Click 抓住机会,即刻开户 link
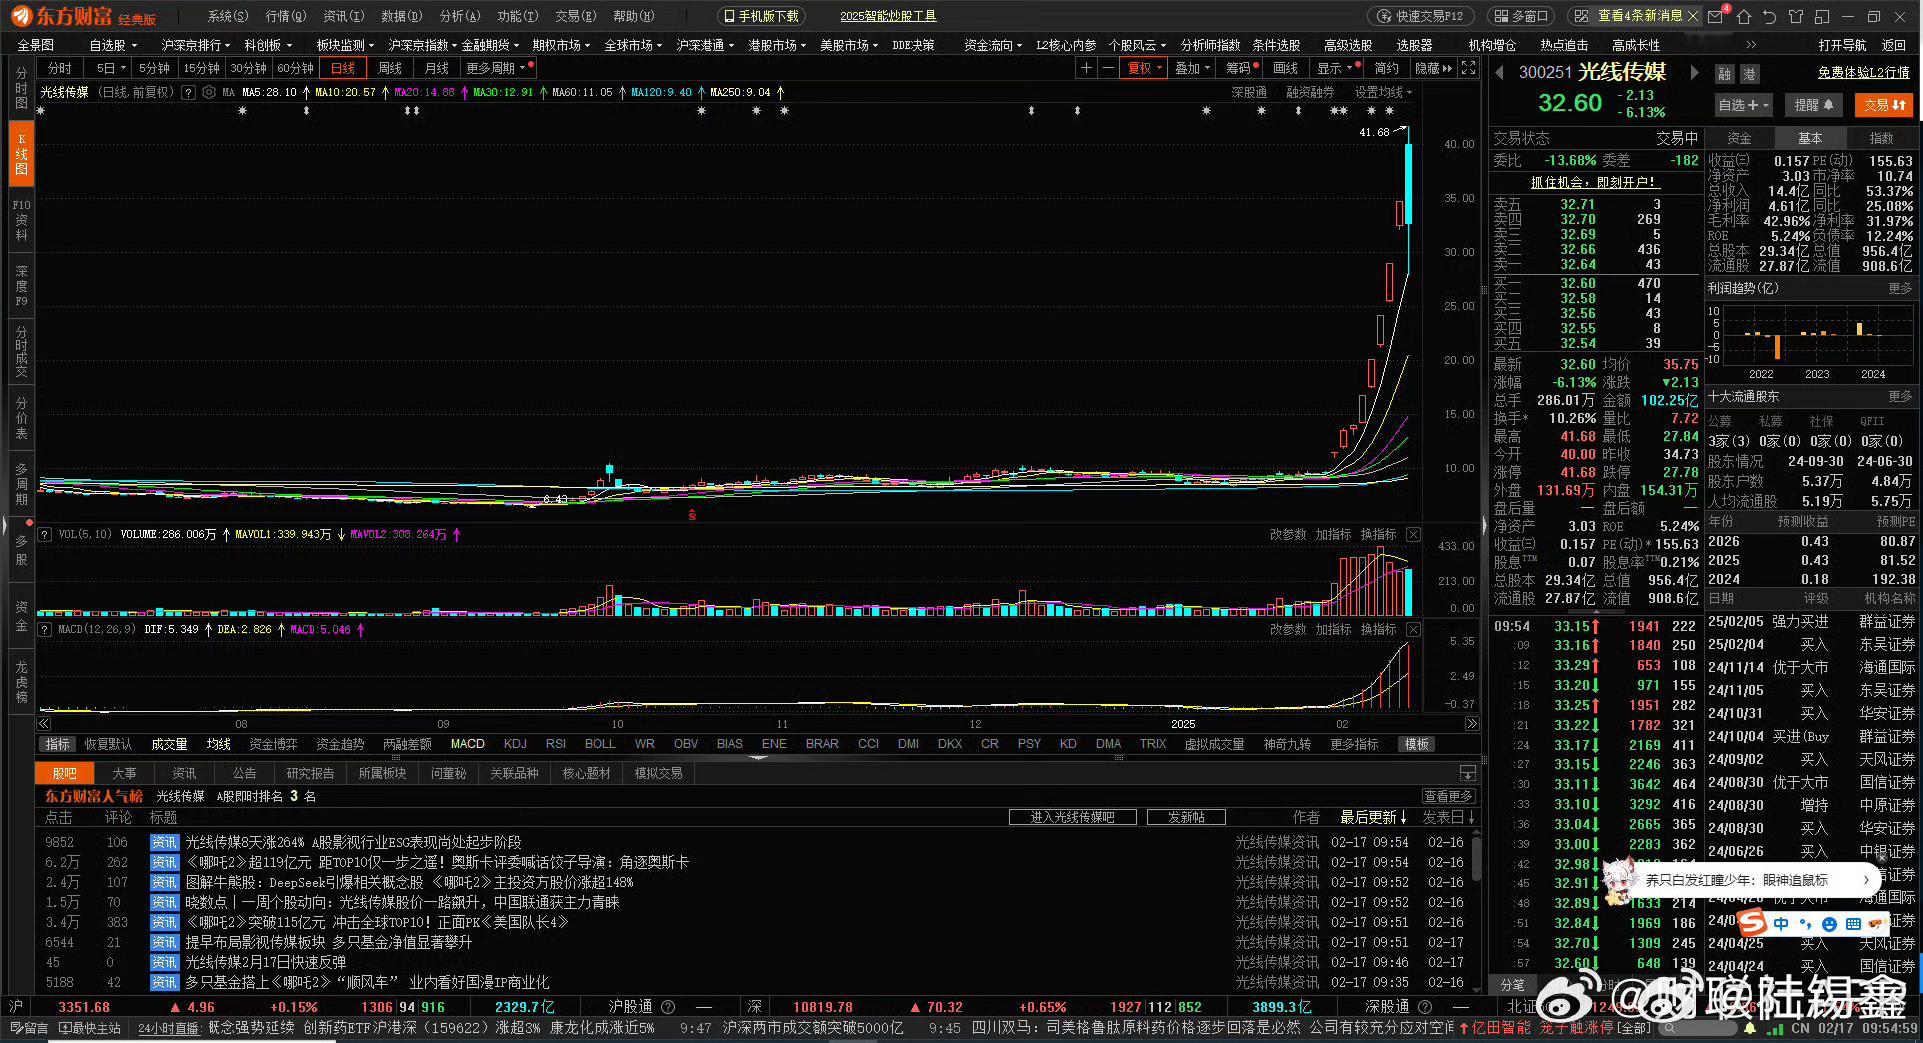Image resolution: width=1923 pixels, height=1043 pixels. [1595, 182]
